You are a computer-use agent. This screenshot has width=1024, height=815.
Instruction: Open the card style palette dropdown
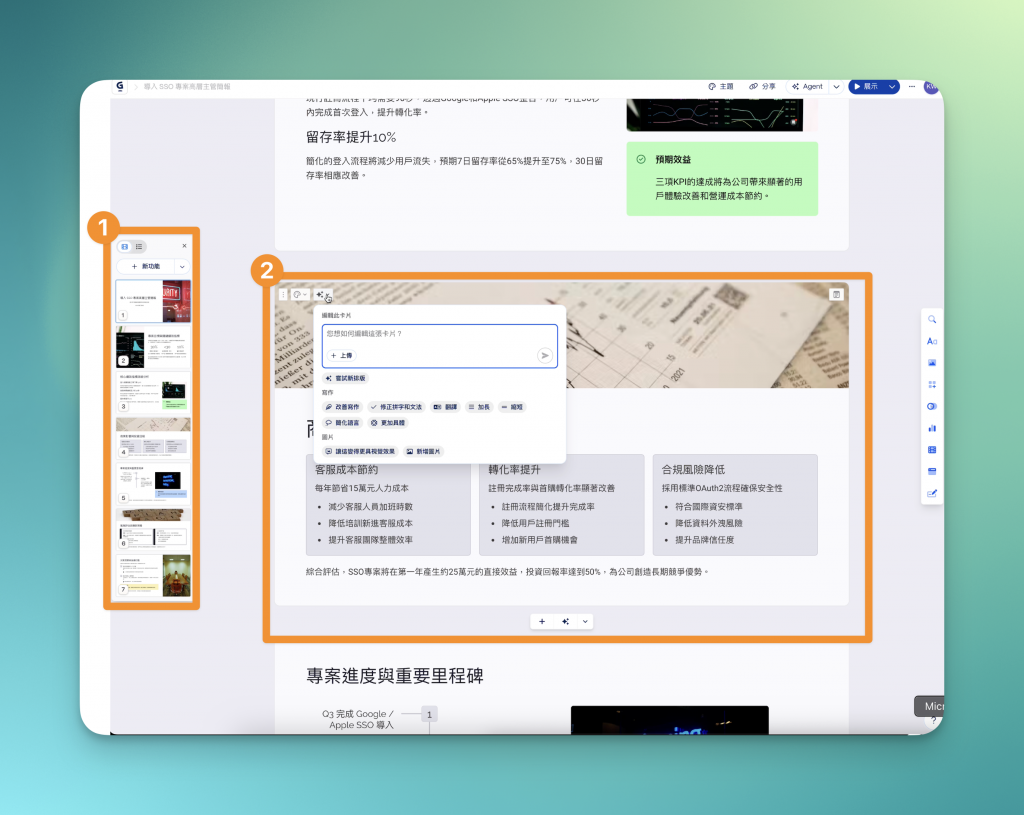pyautogui.click(x=300, y=295)
